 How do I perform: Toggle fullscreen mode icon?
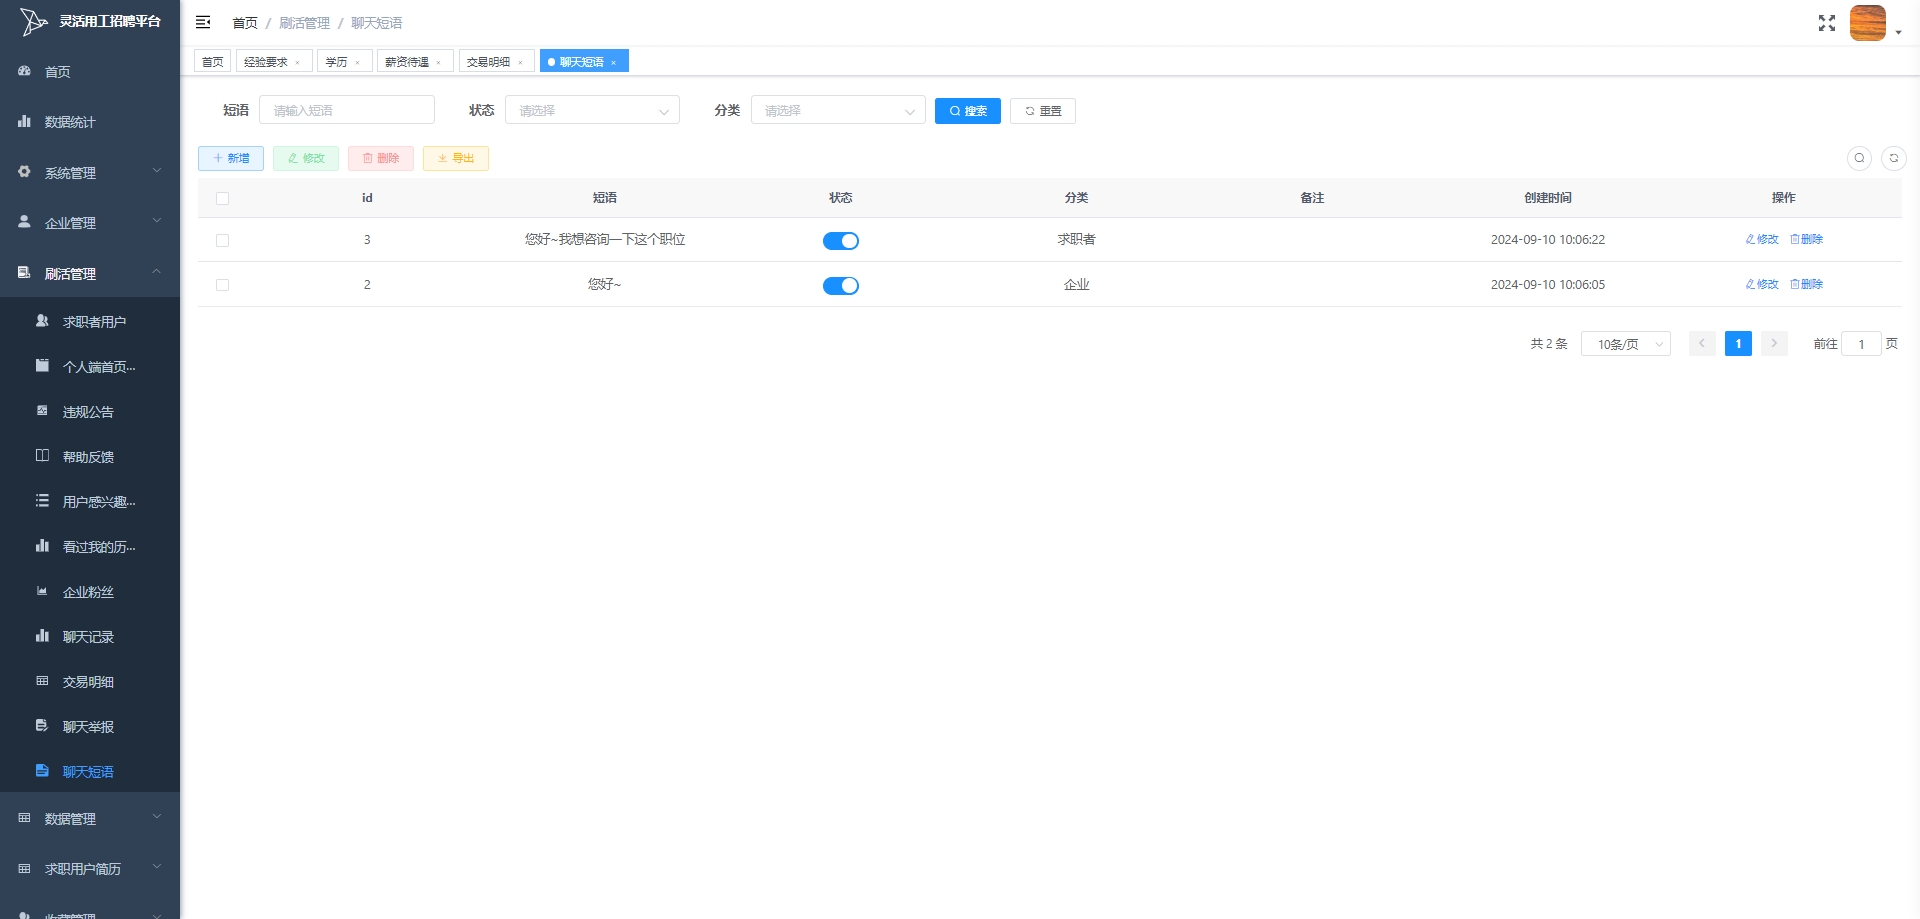tap(1826, 23)
